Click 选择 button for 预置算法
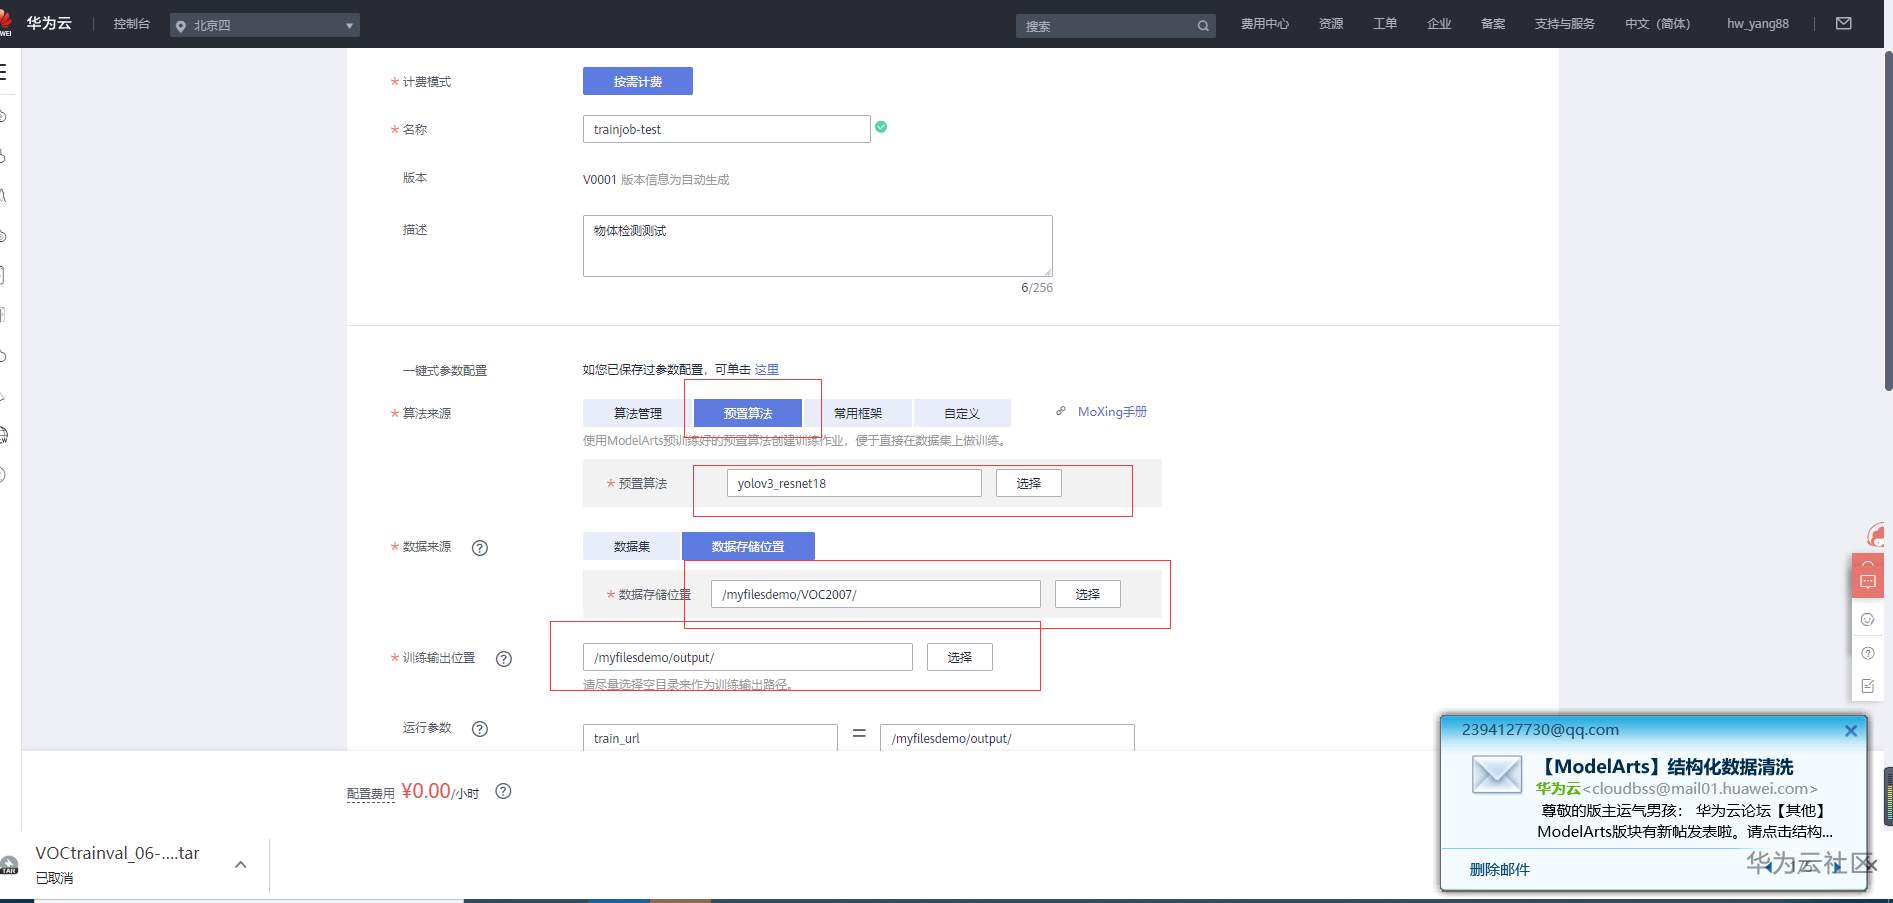1893x903 pixels. (x=1029, y=483)
